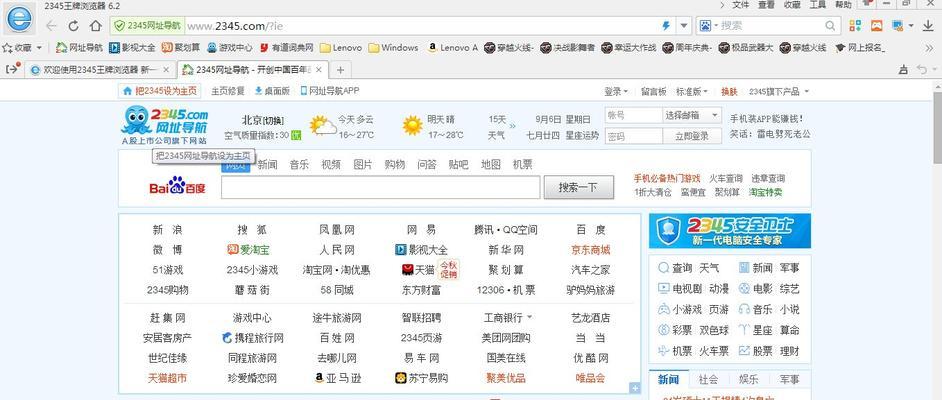This screenshot has height=400, width=942.
Task: Click the 搜索一下 button
Action: (x=579, y=187)
